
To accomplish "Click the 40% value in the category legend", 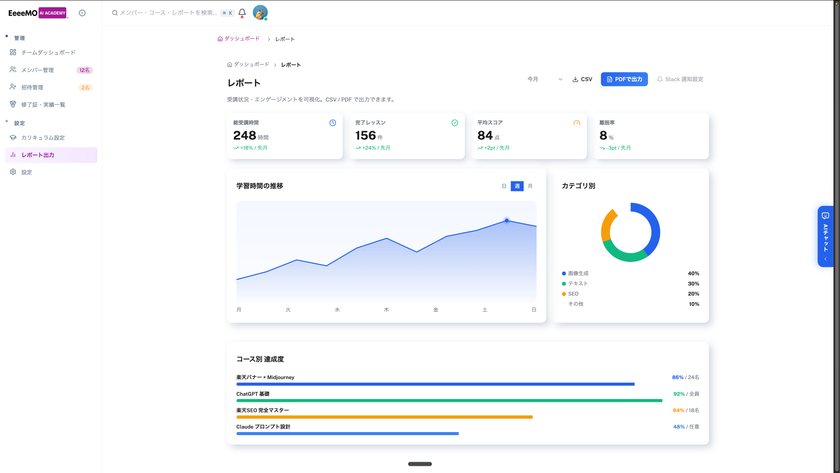I will click(693, 273).
